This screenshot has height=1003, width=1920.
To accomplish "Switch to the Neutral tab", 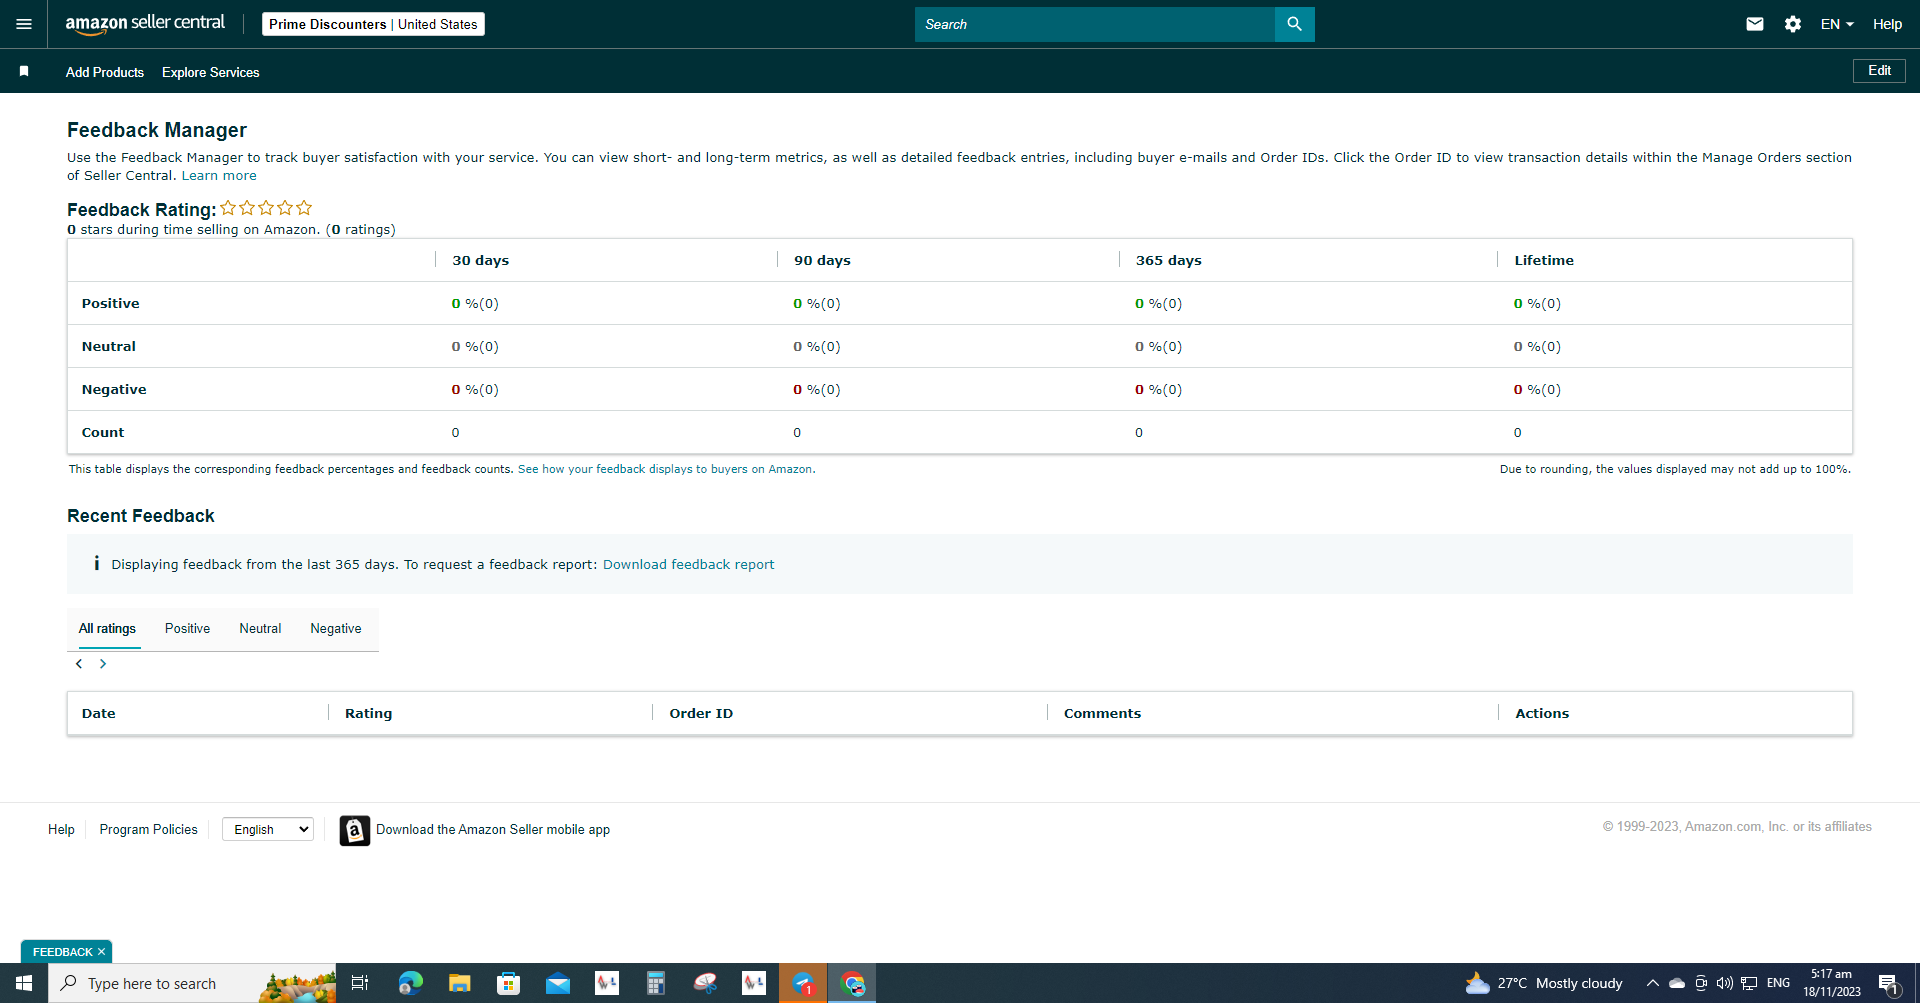I will [x=260, y=628].
